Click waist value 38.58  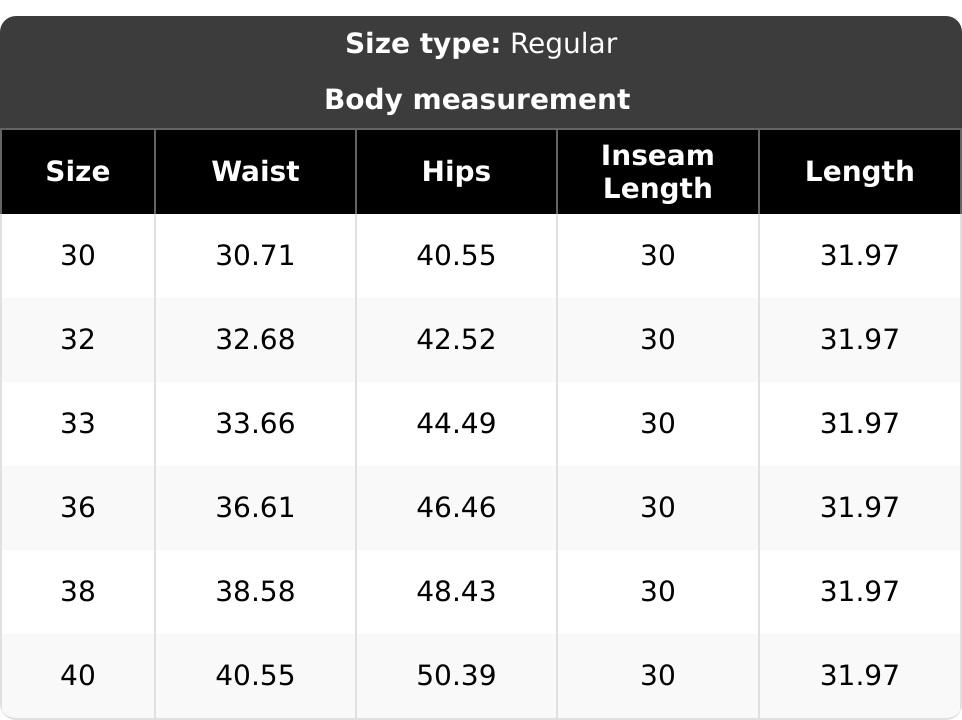pos(255,591)
